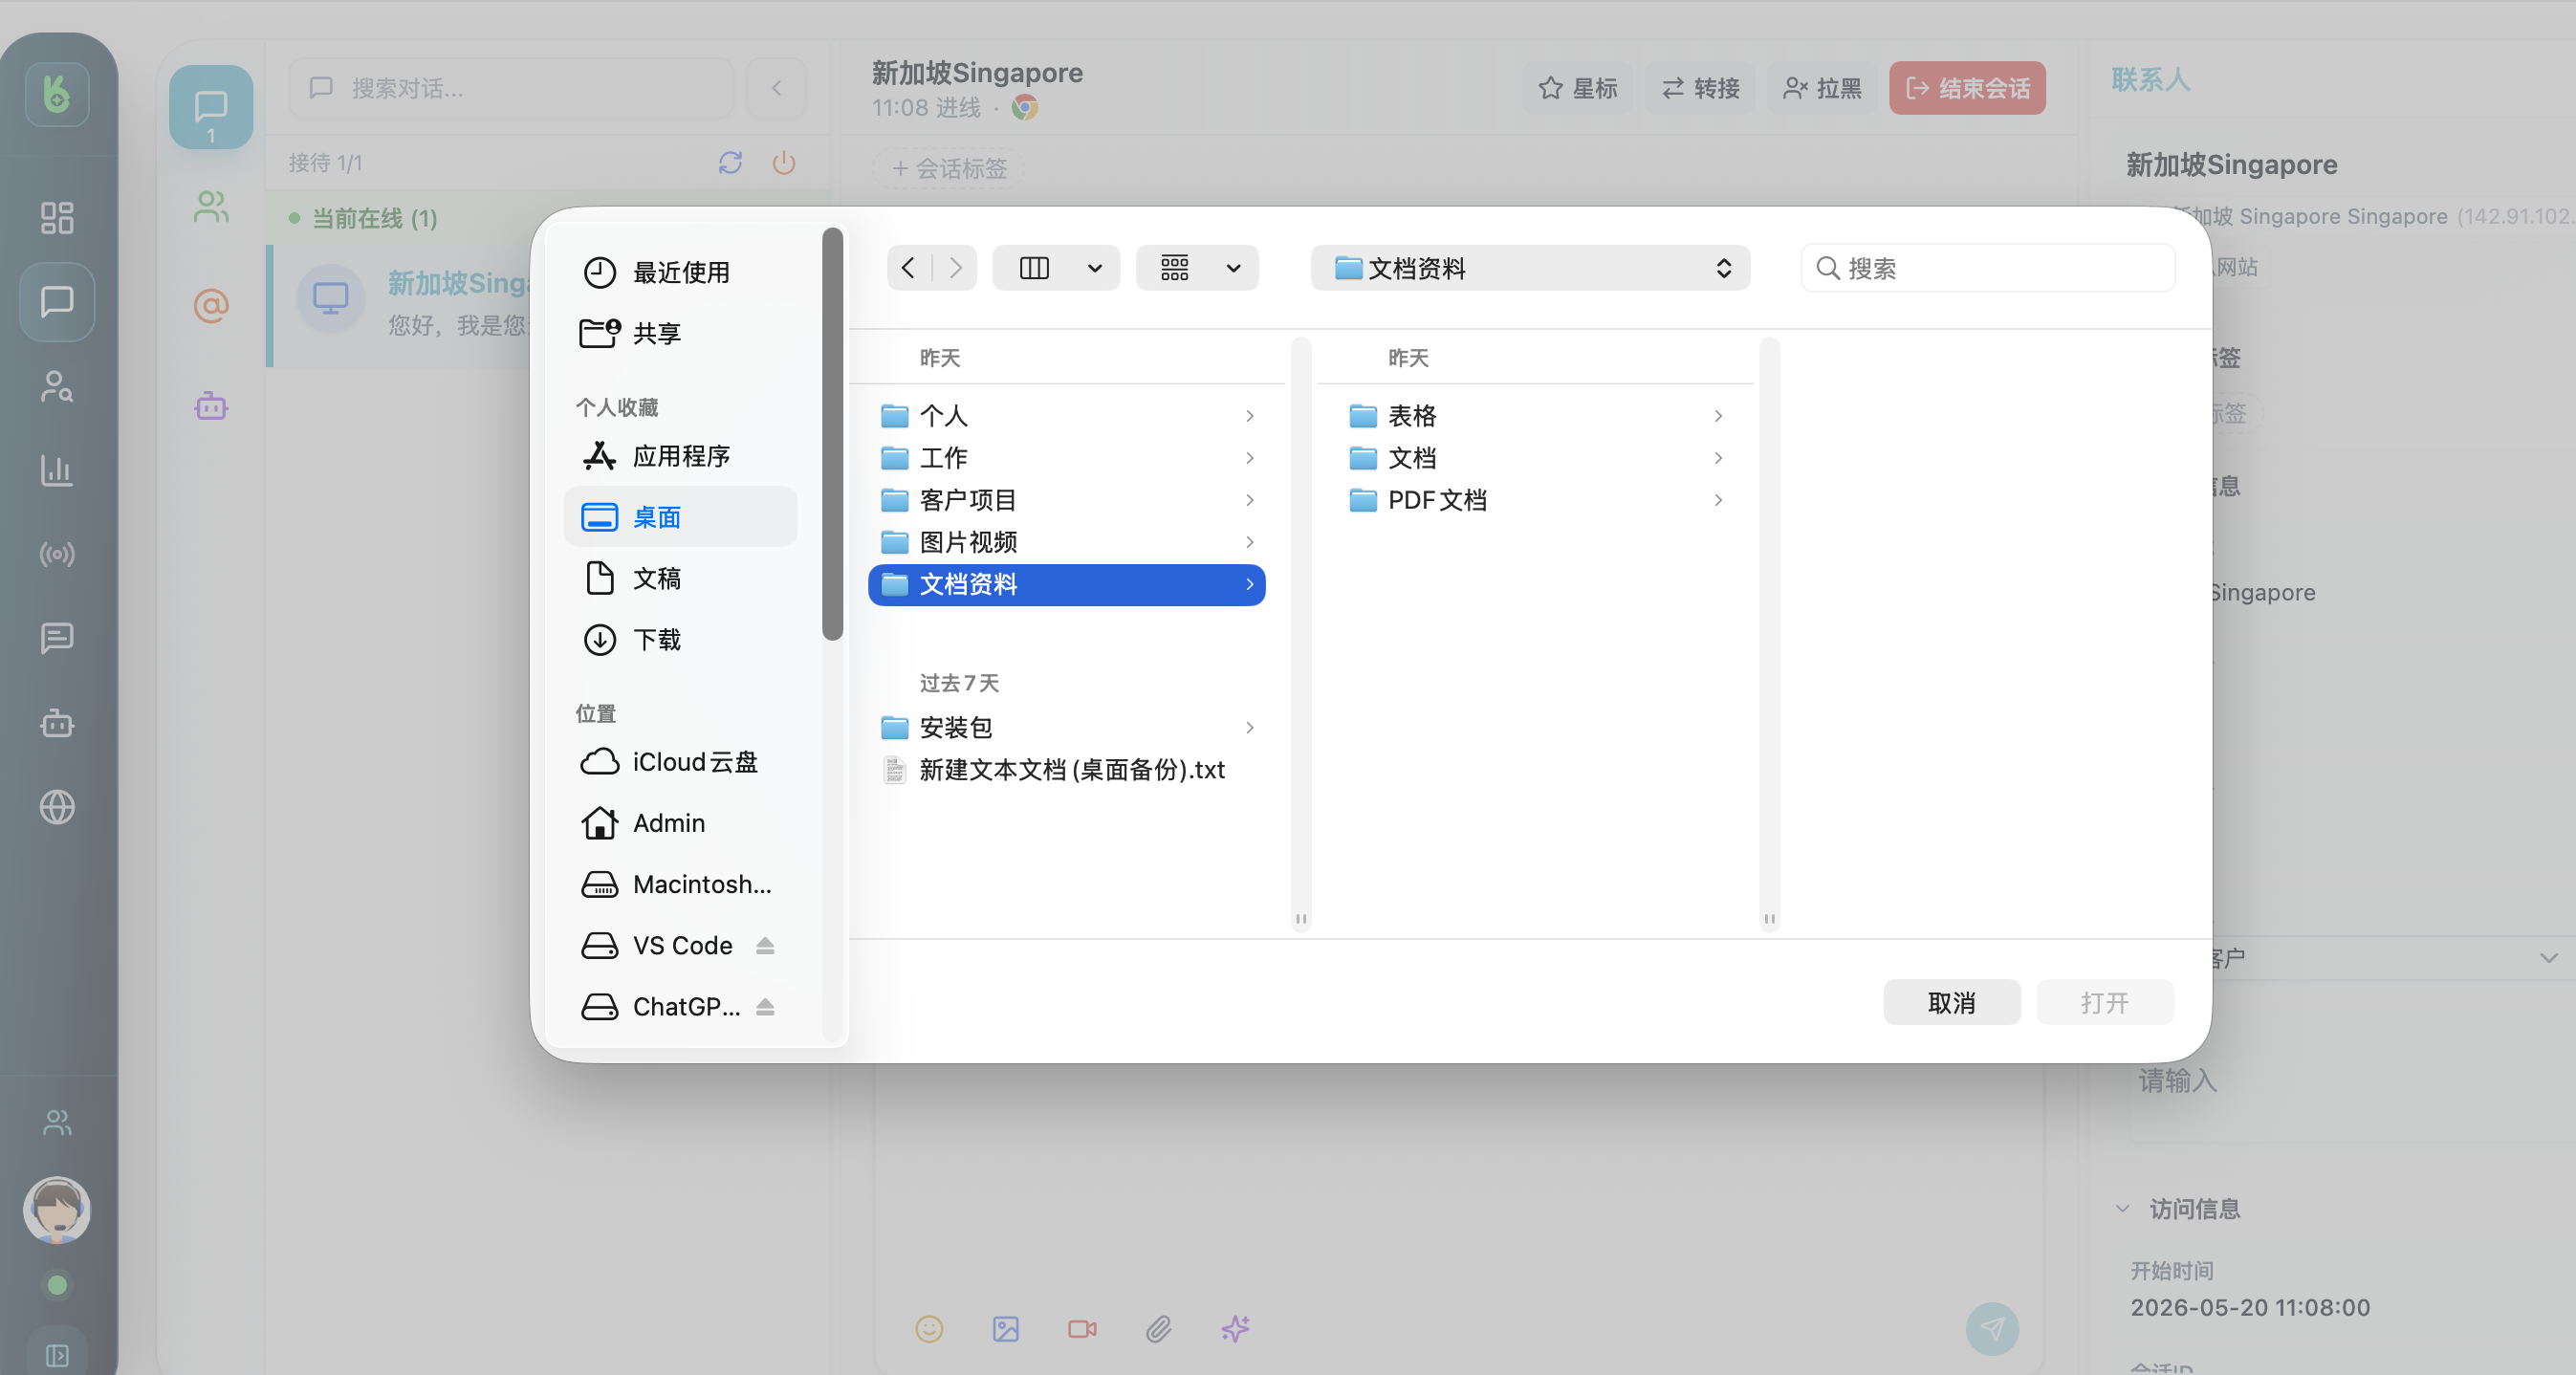This screenshot has width=2576, height=1375.
Task: Open the broadcast signal icon in the sidebar
Action: [x=57, y=554]
